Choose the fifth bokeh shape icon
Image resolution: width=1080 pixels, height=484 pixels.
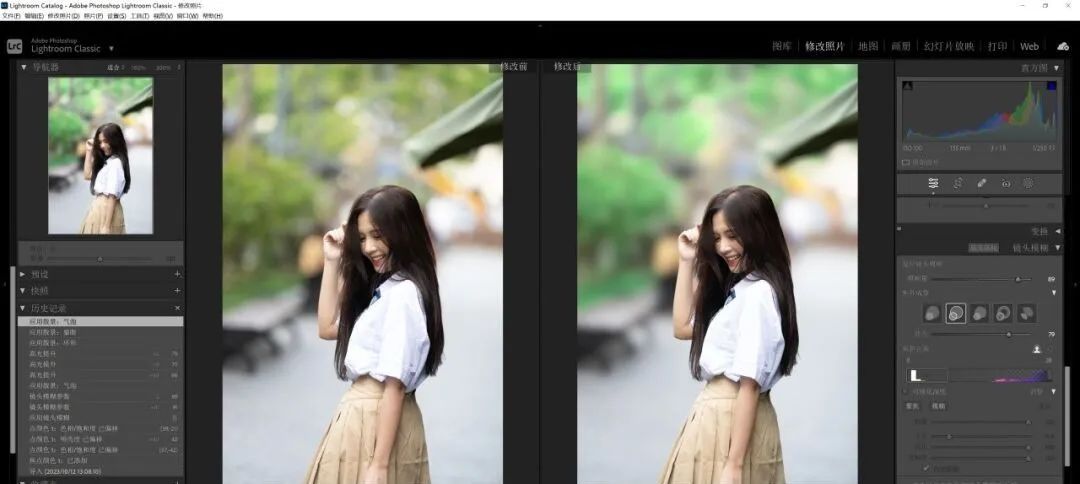(x=1026, y=313)
